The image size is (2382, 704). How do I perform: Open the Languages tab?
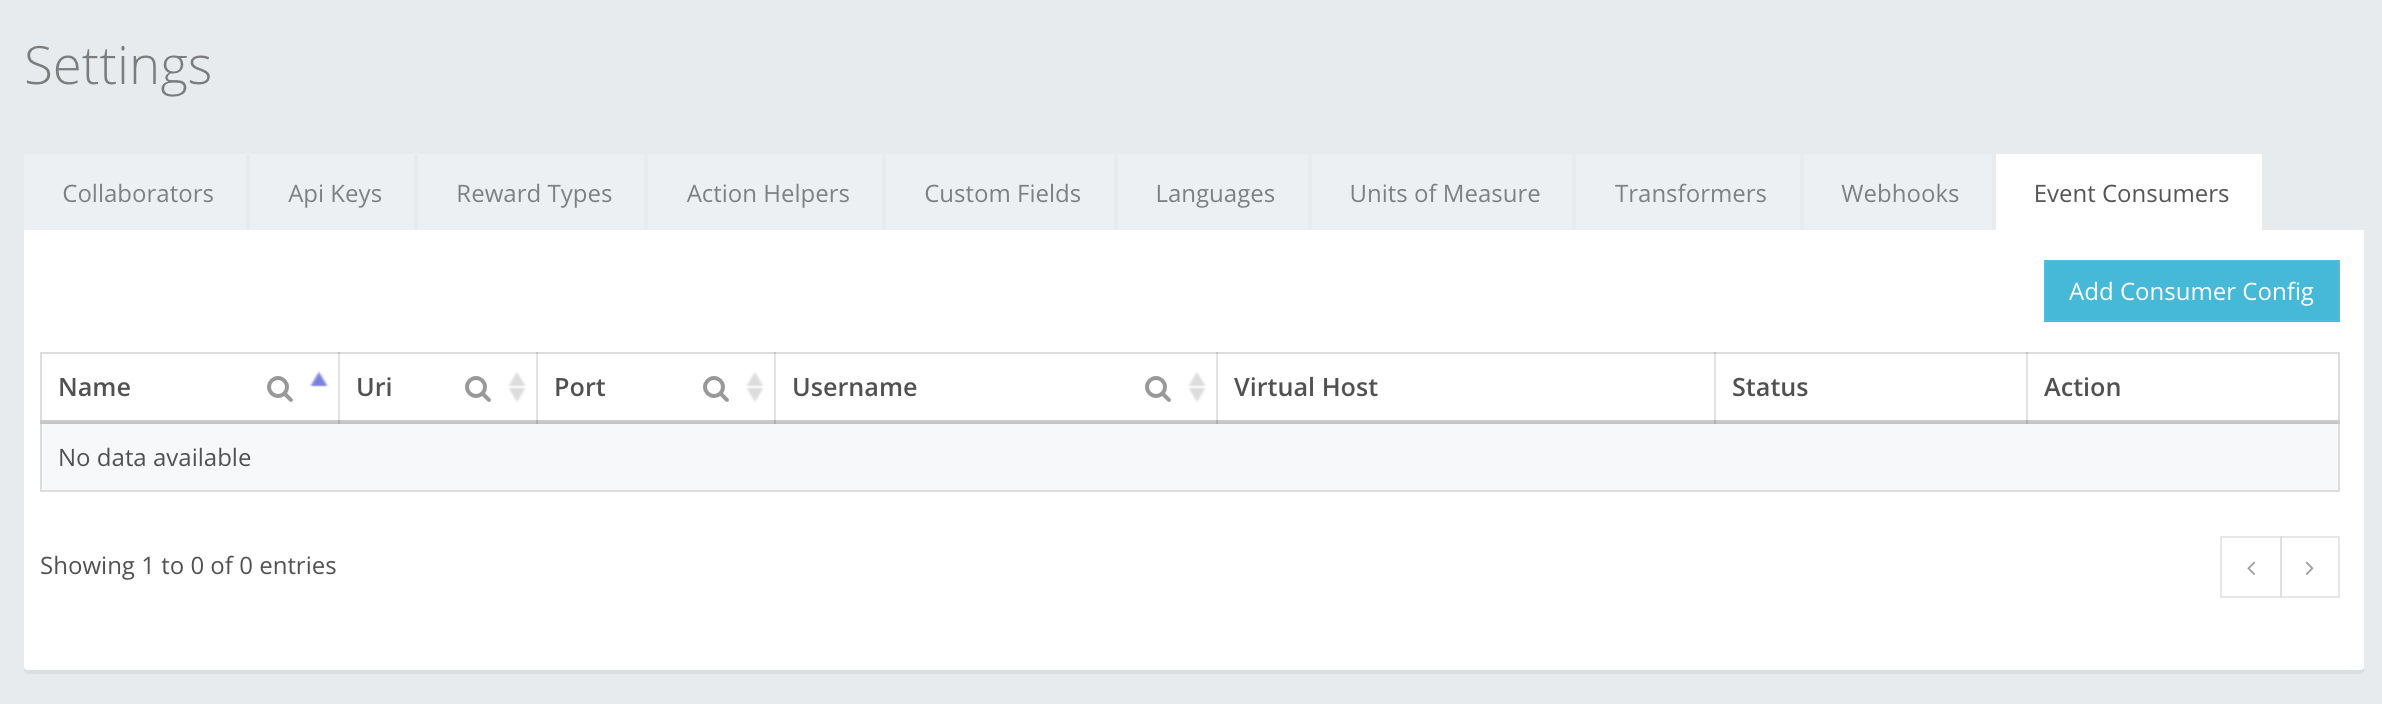(x=1215, y=193)
